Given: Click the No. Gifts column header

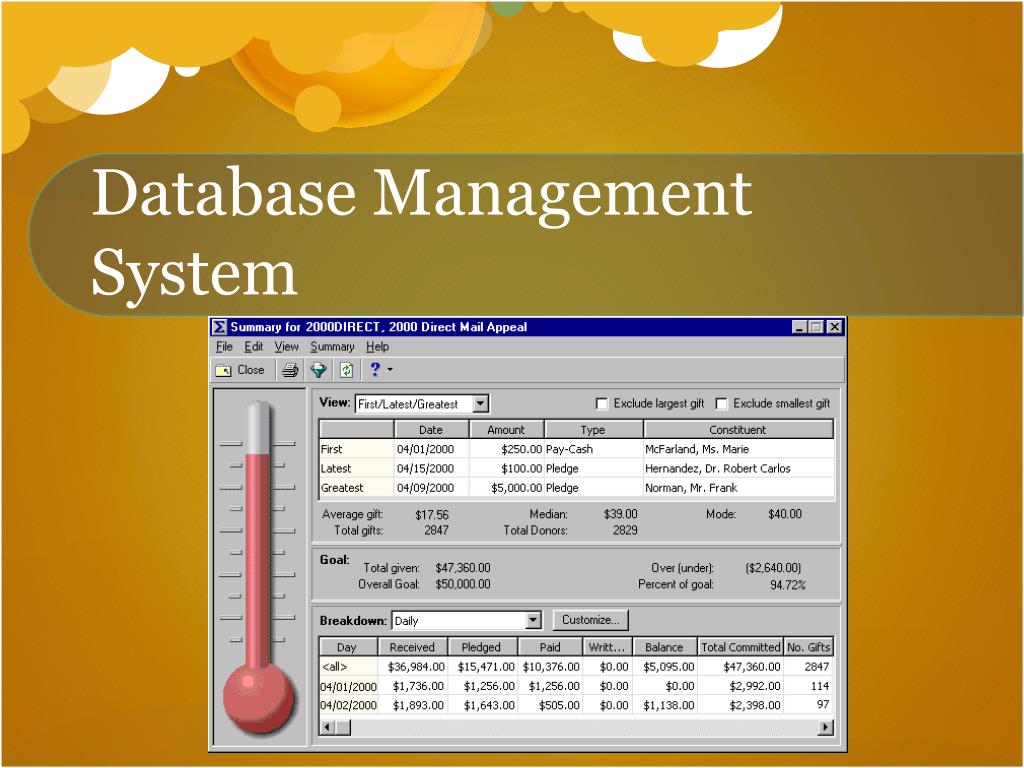Looking at the screenshot, I should click(808, 647).
